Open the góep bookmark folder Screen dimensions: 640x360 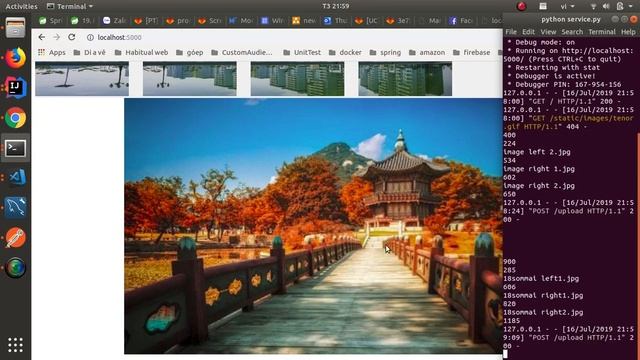tap(190, 52)
